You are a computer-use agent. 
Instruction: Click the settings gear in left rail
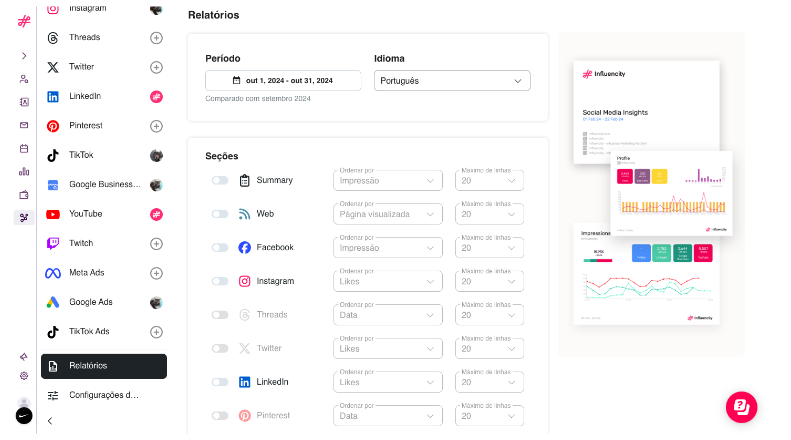coord(24,376)
